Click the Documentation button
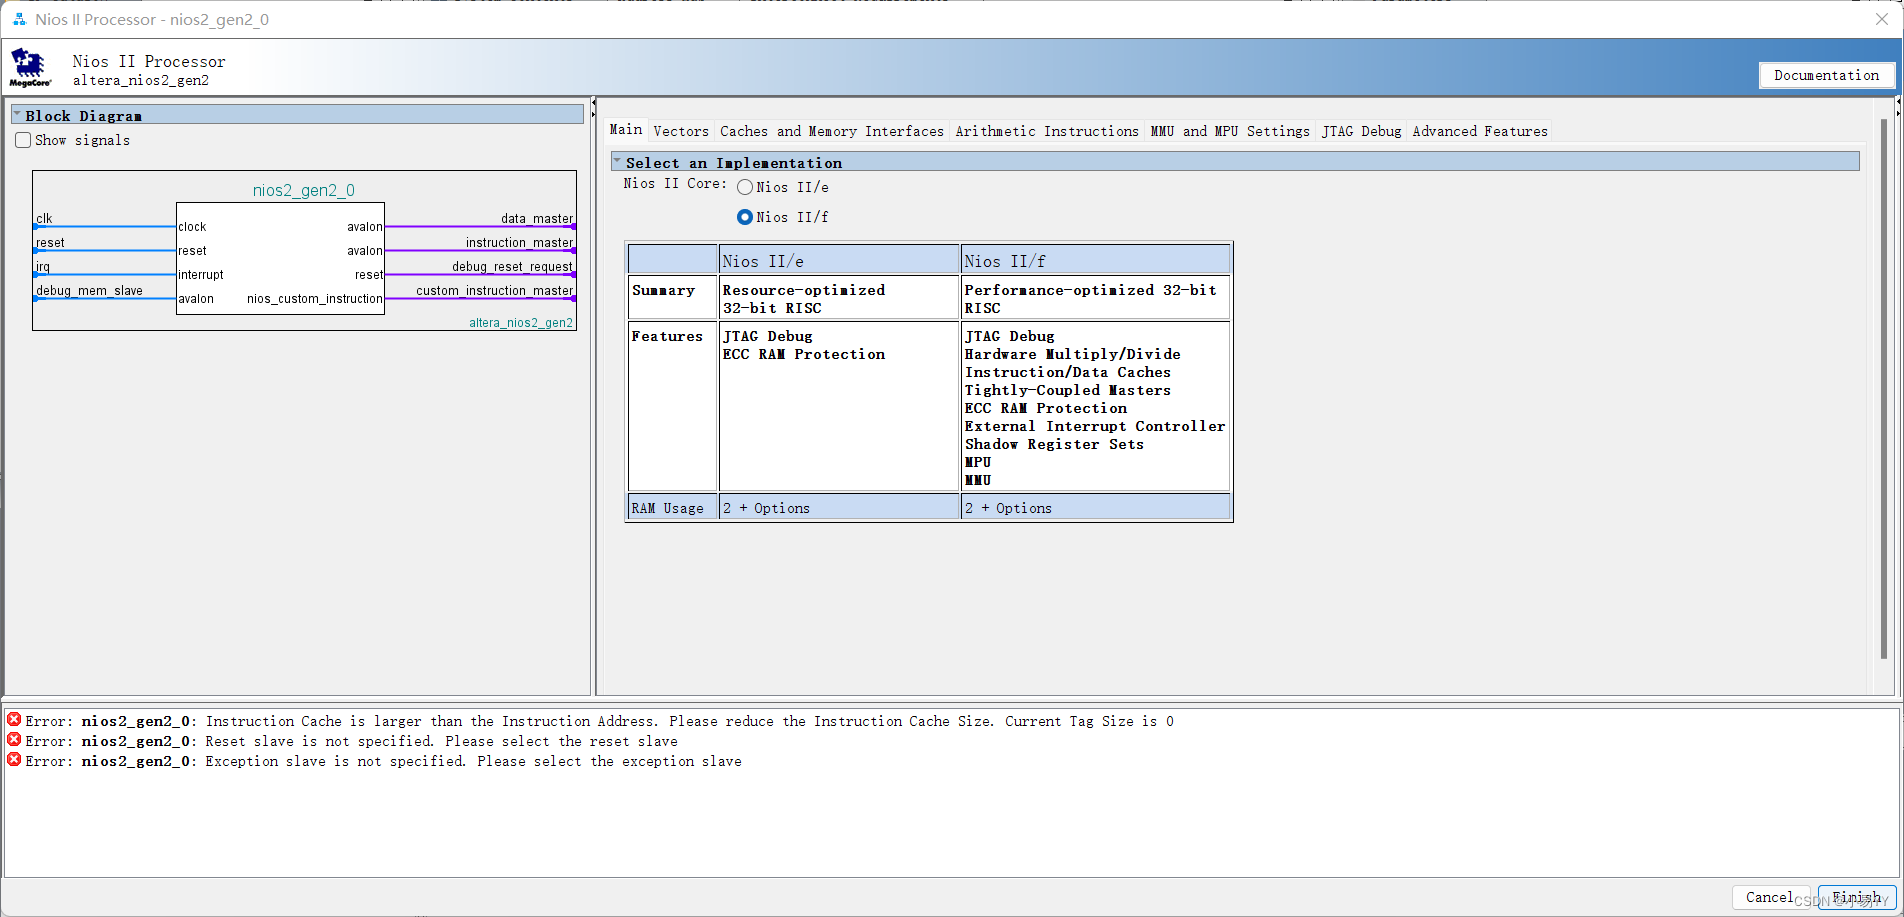Viewport: 1904px width, 917px height. (x=1826, y=75)
